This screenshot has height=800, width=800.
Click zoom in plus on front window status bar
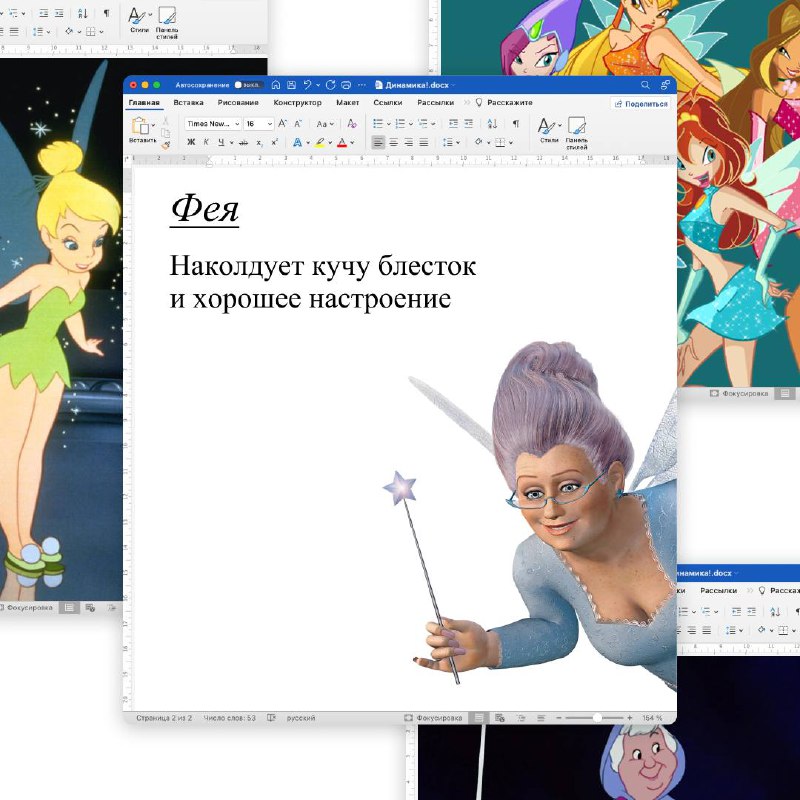tap(630, 717)
